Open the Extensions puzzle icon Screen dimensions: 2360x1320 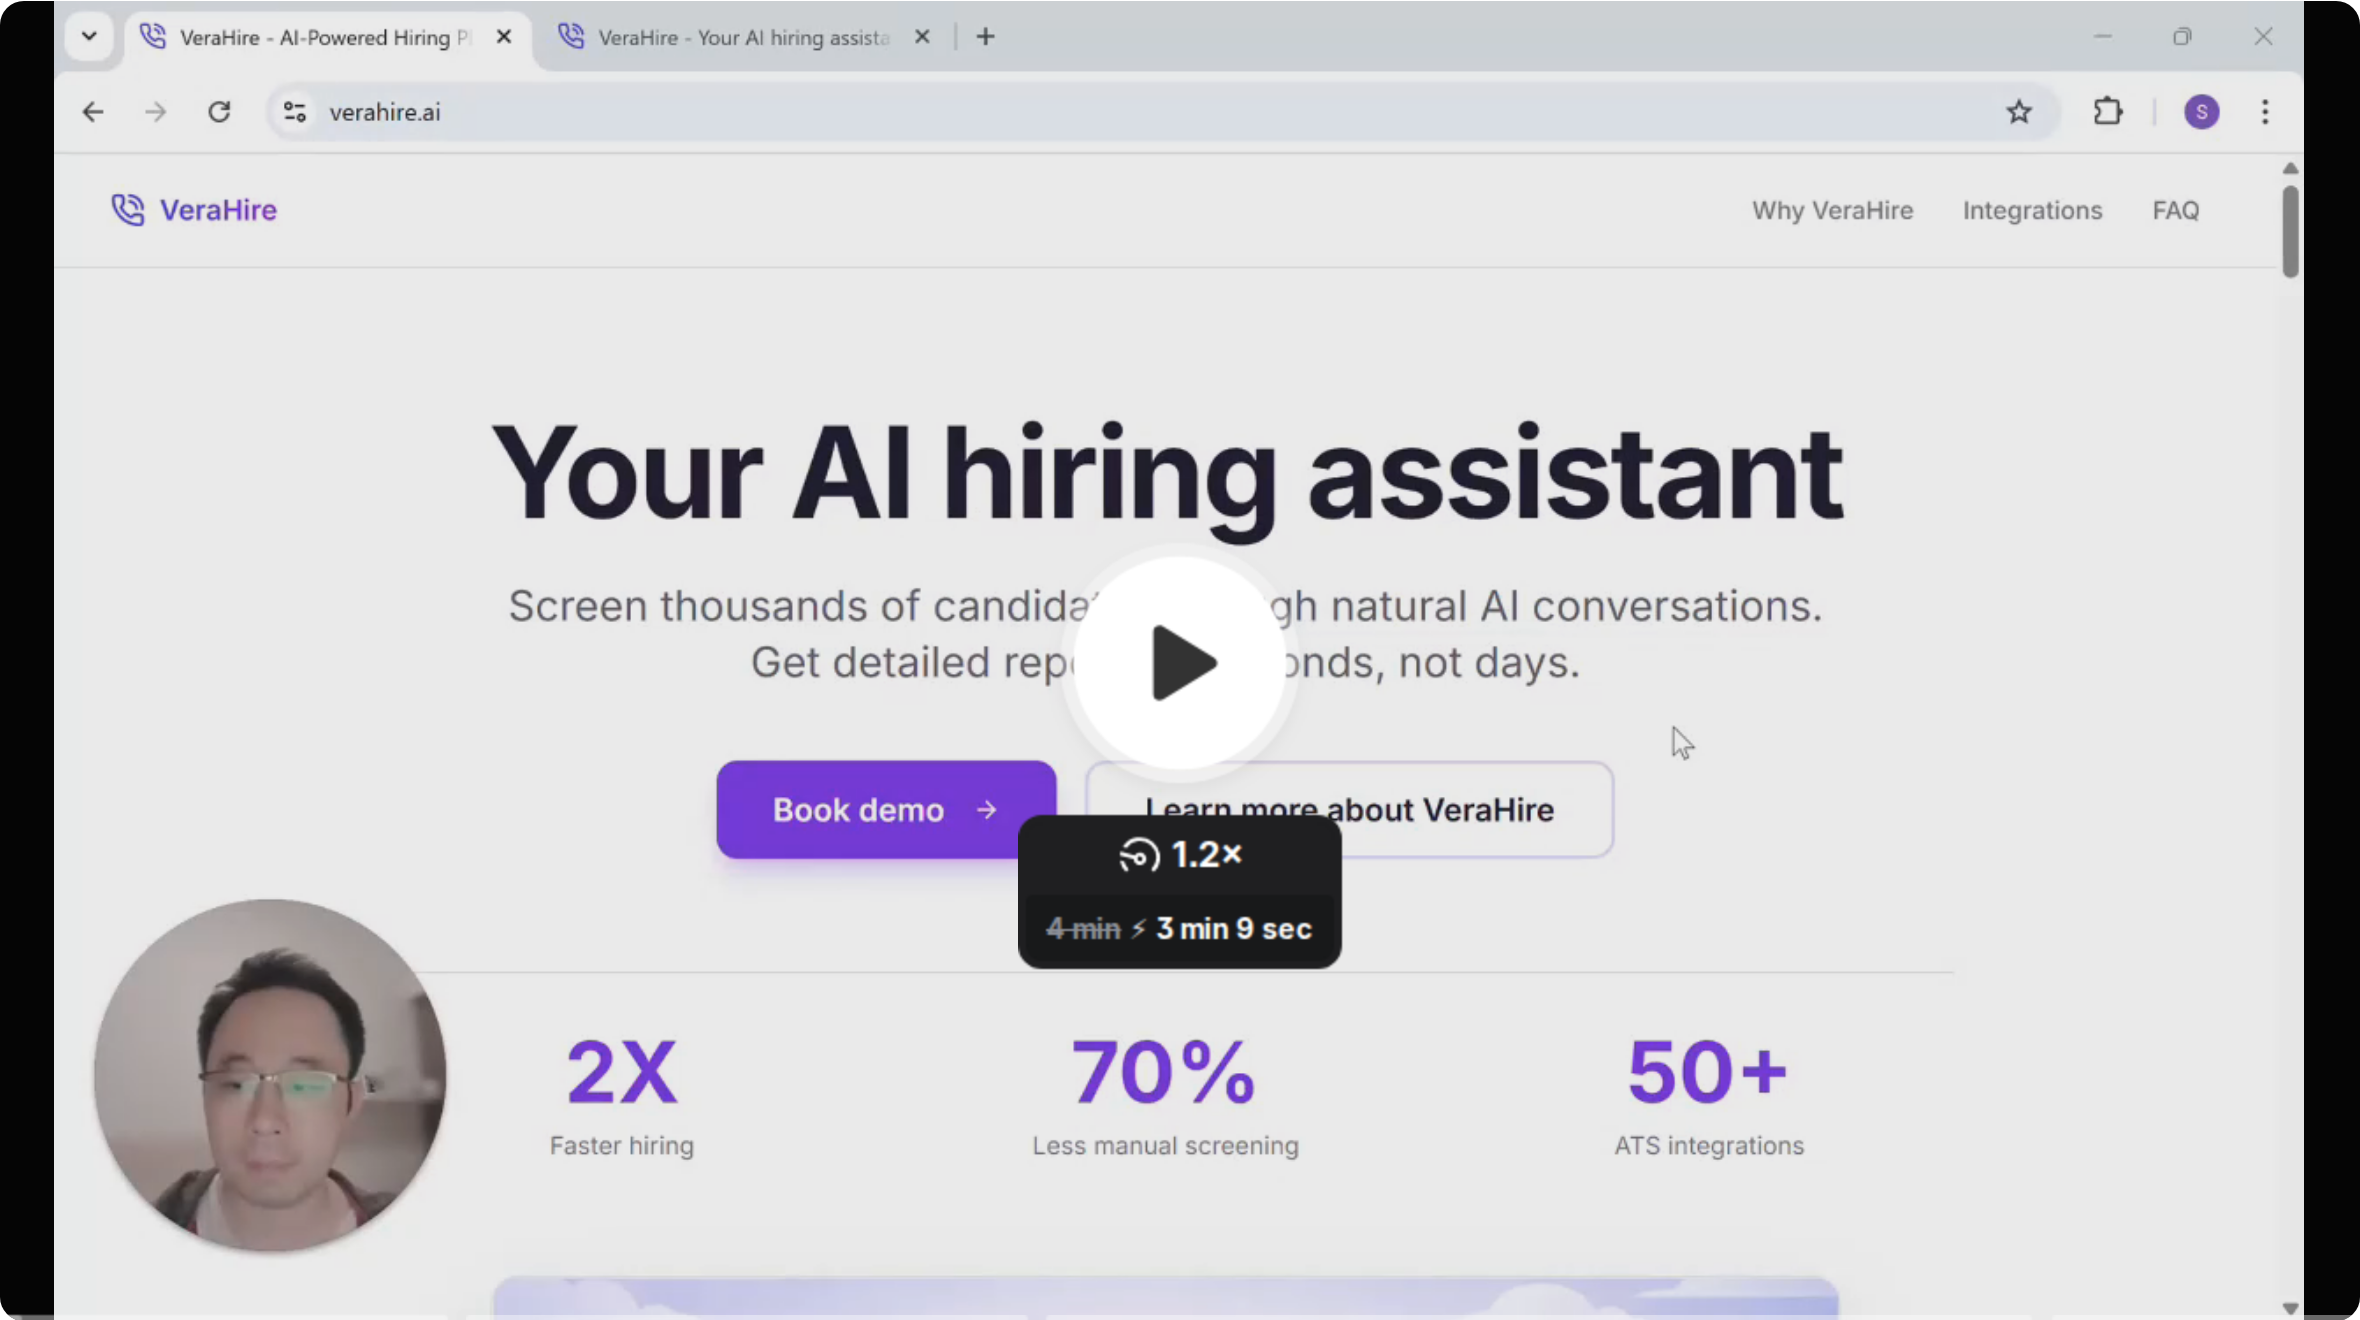tap(2108, 112)
